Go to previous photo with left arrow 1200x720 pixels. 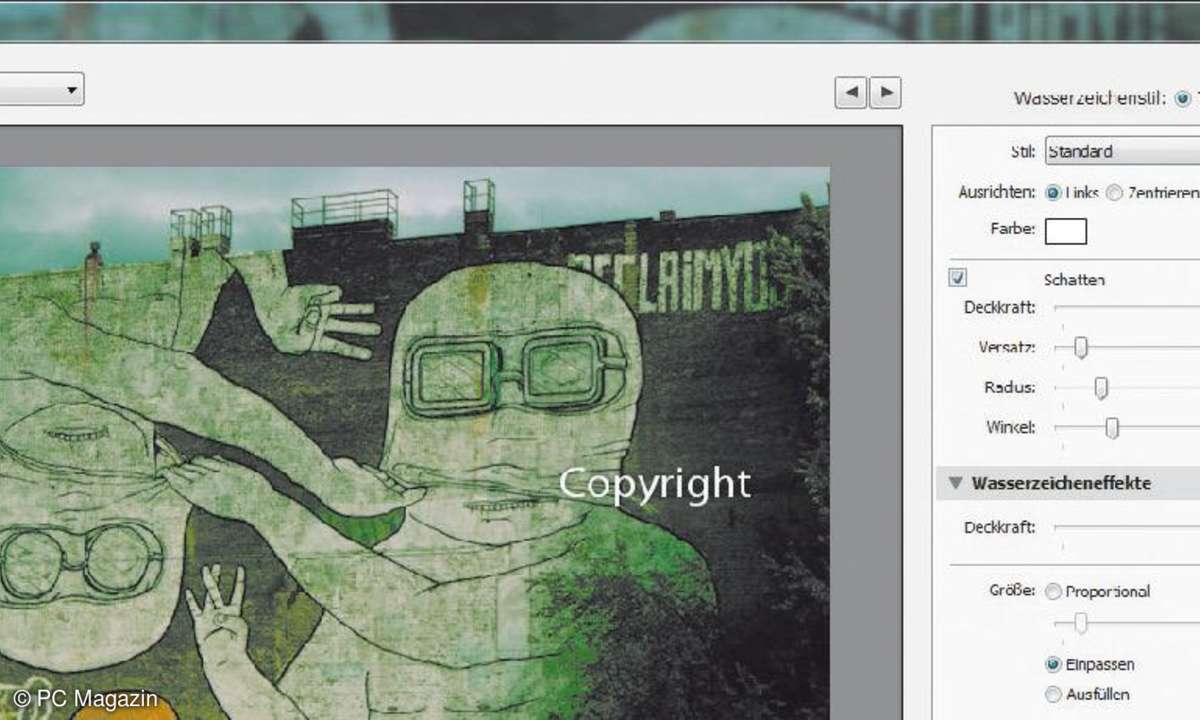[851, 93]
